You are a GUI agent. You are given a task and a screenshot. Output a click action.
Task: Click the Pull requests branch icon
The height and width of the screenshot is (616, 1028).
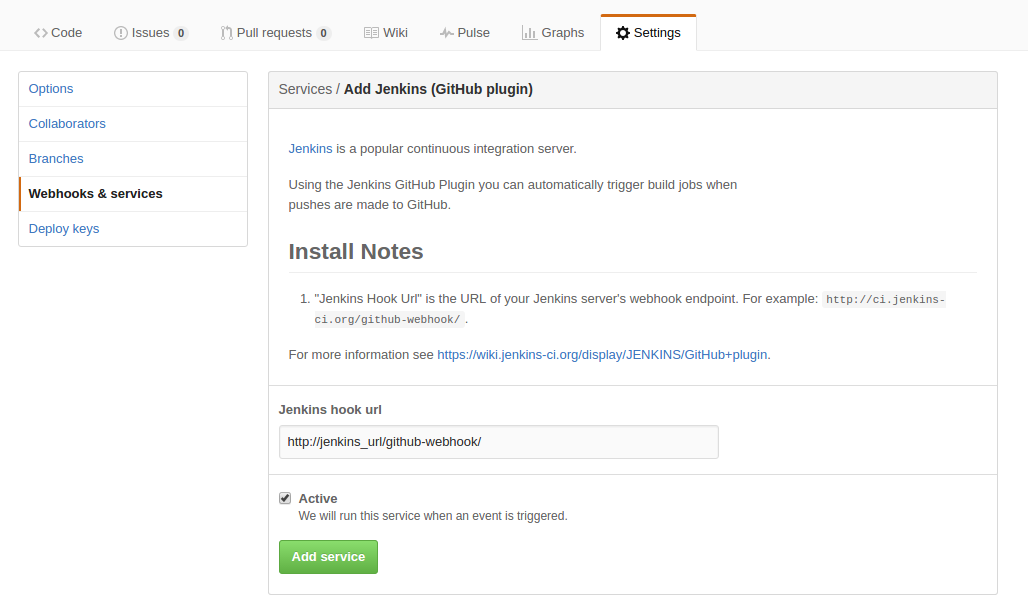(x=226, y=33)
